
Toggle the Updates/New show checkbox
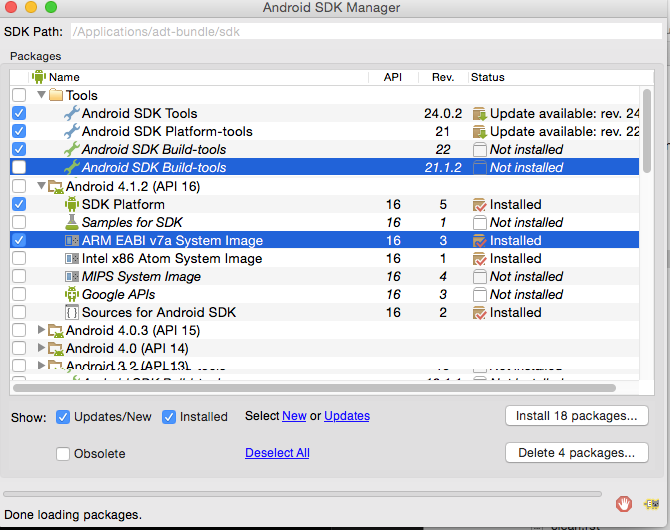(x=63, y=417)
